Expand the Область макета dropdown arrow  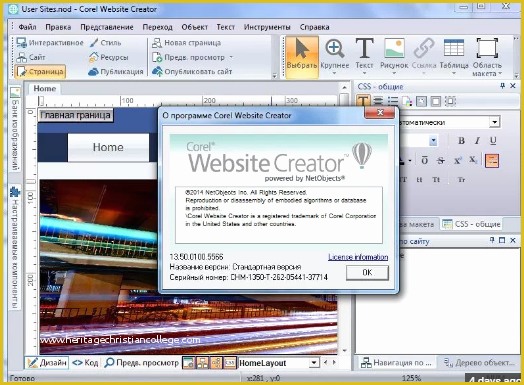[x=500, y=74]
